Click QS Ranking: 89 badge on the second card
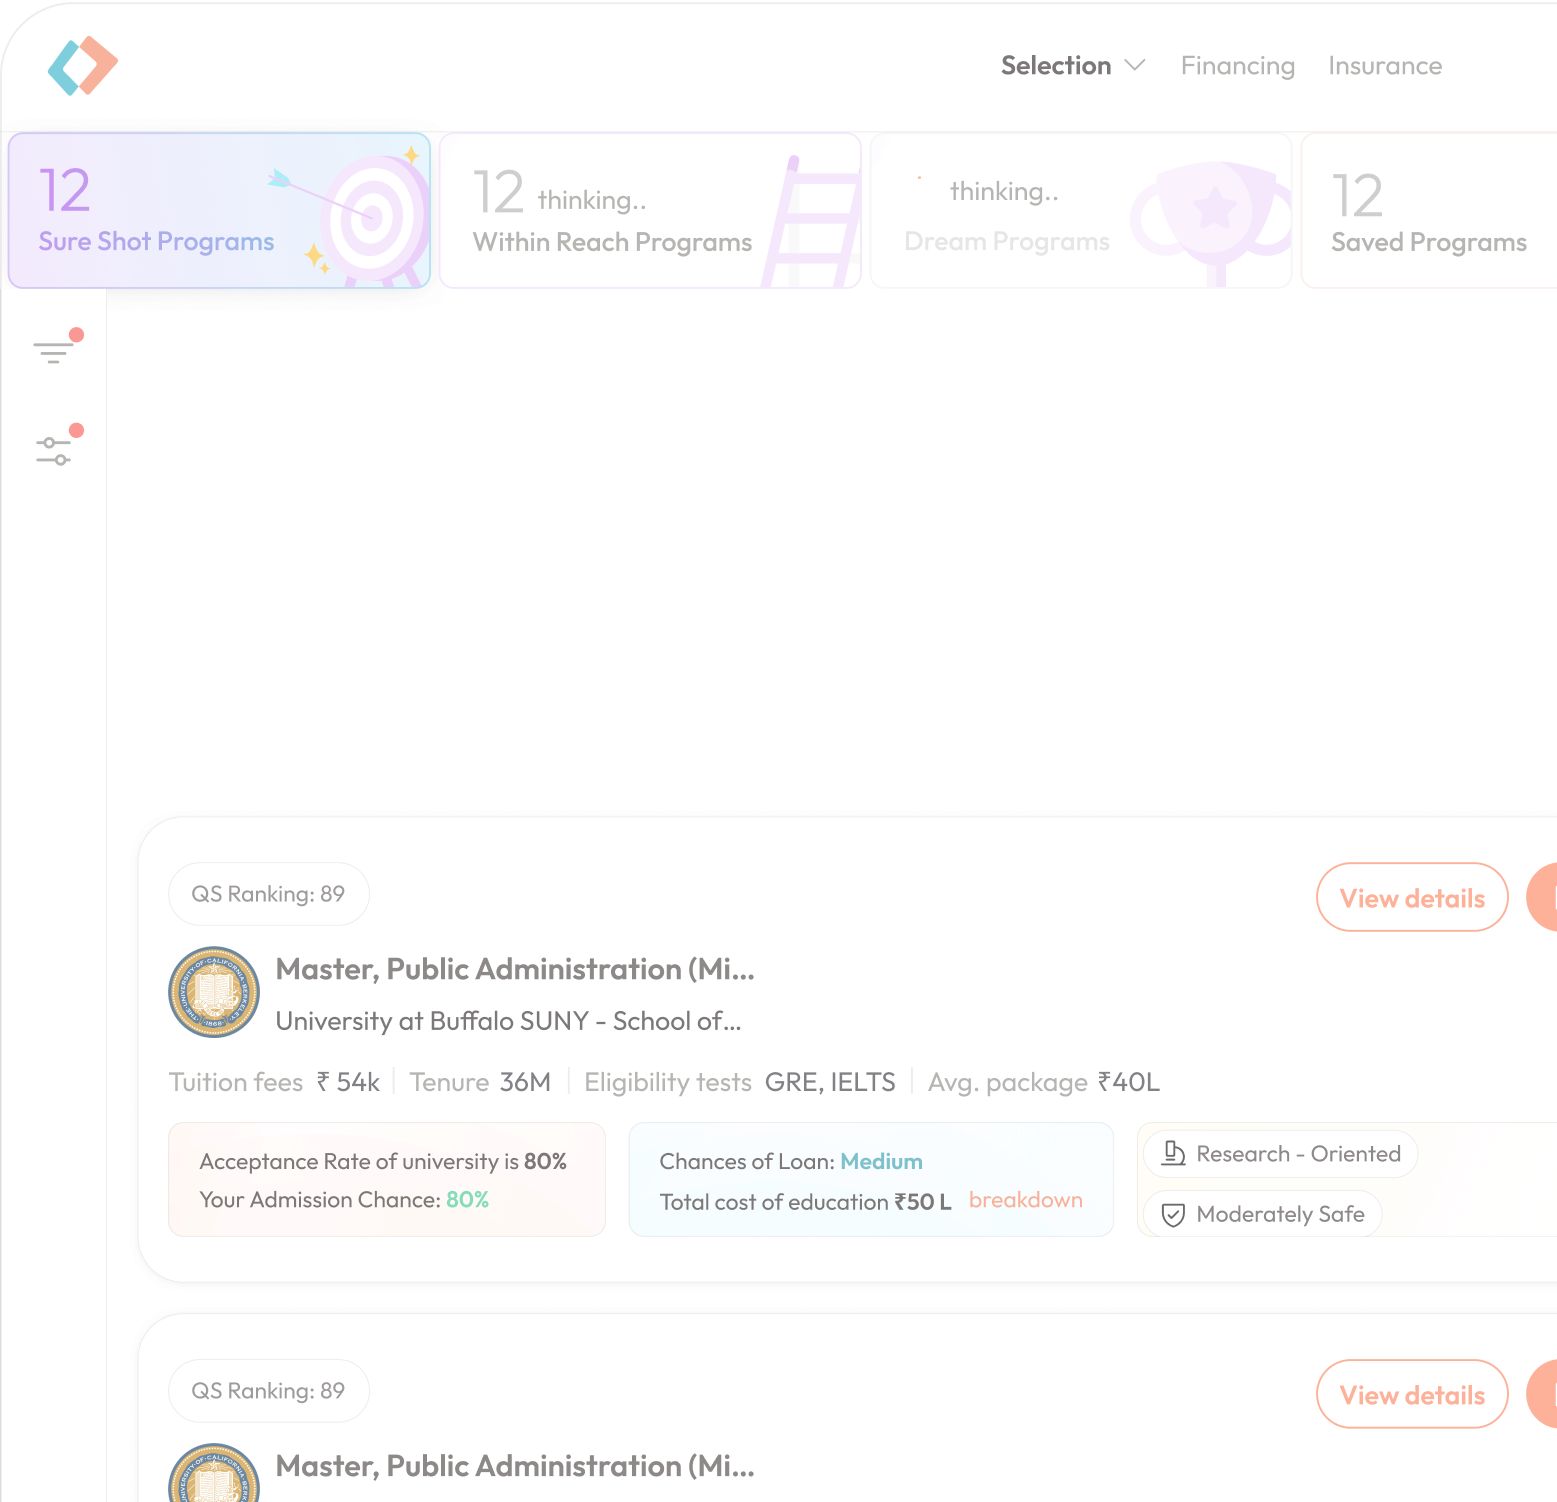Image resolution: width=1557 pixels, height=1502 pixels. [x=268, y=1391]
